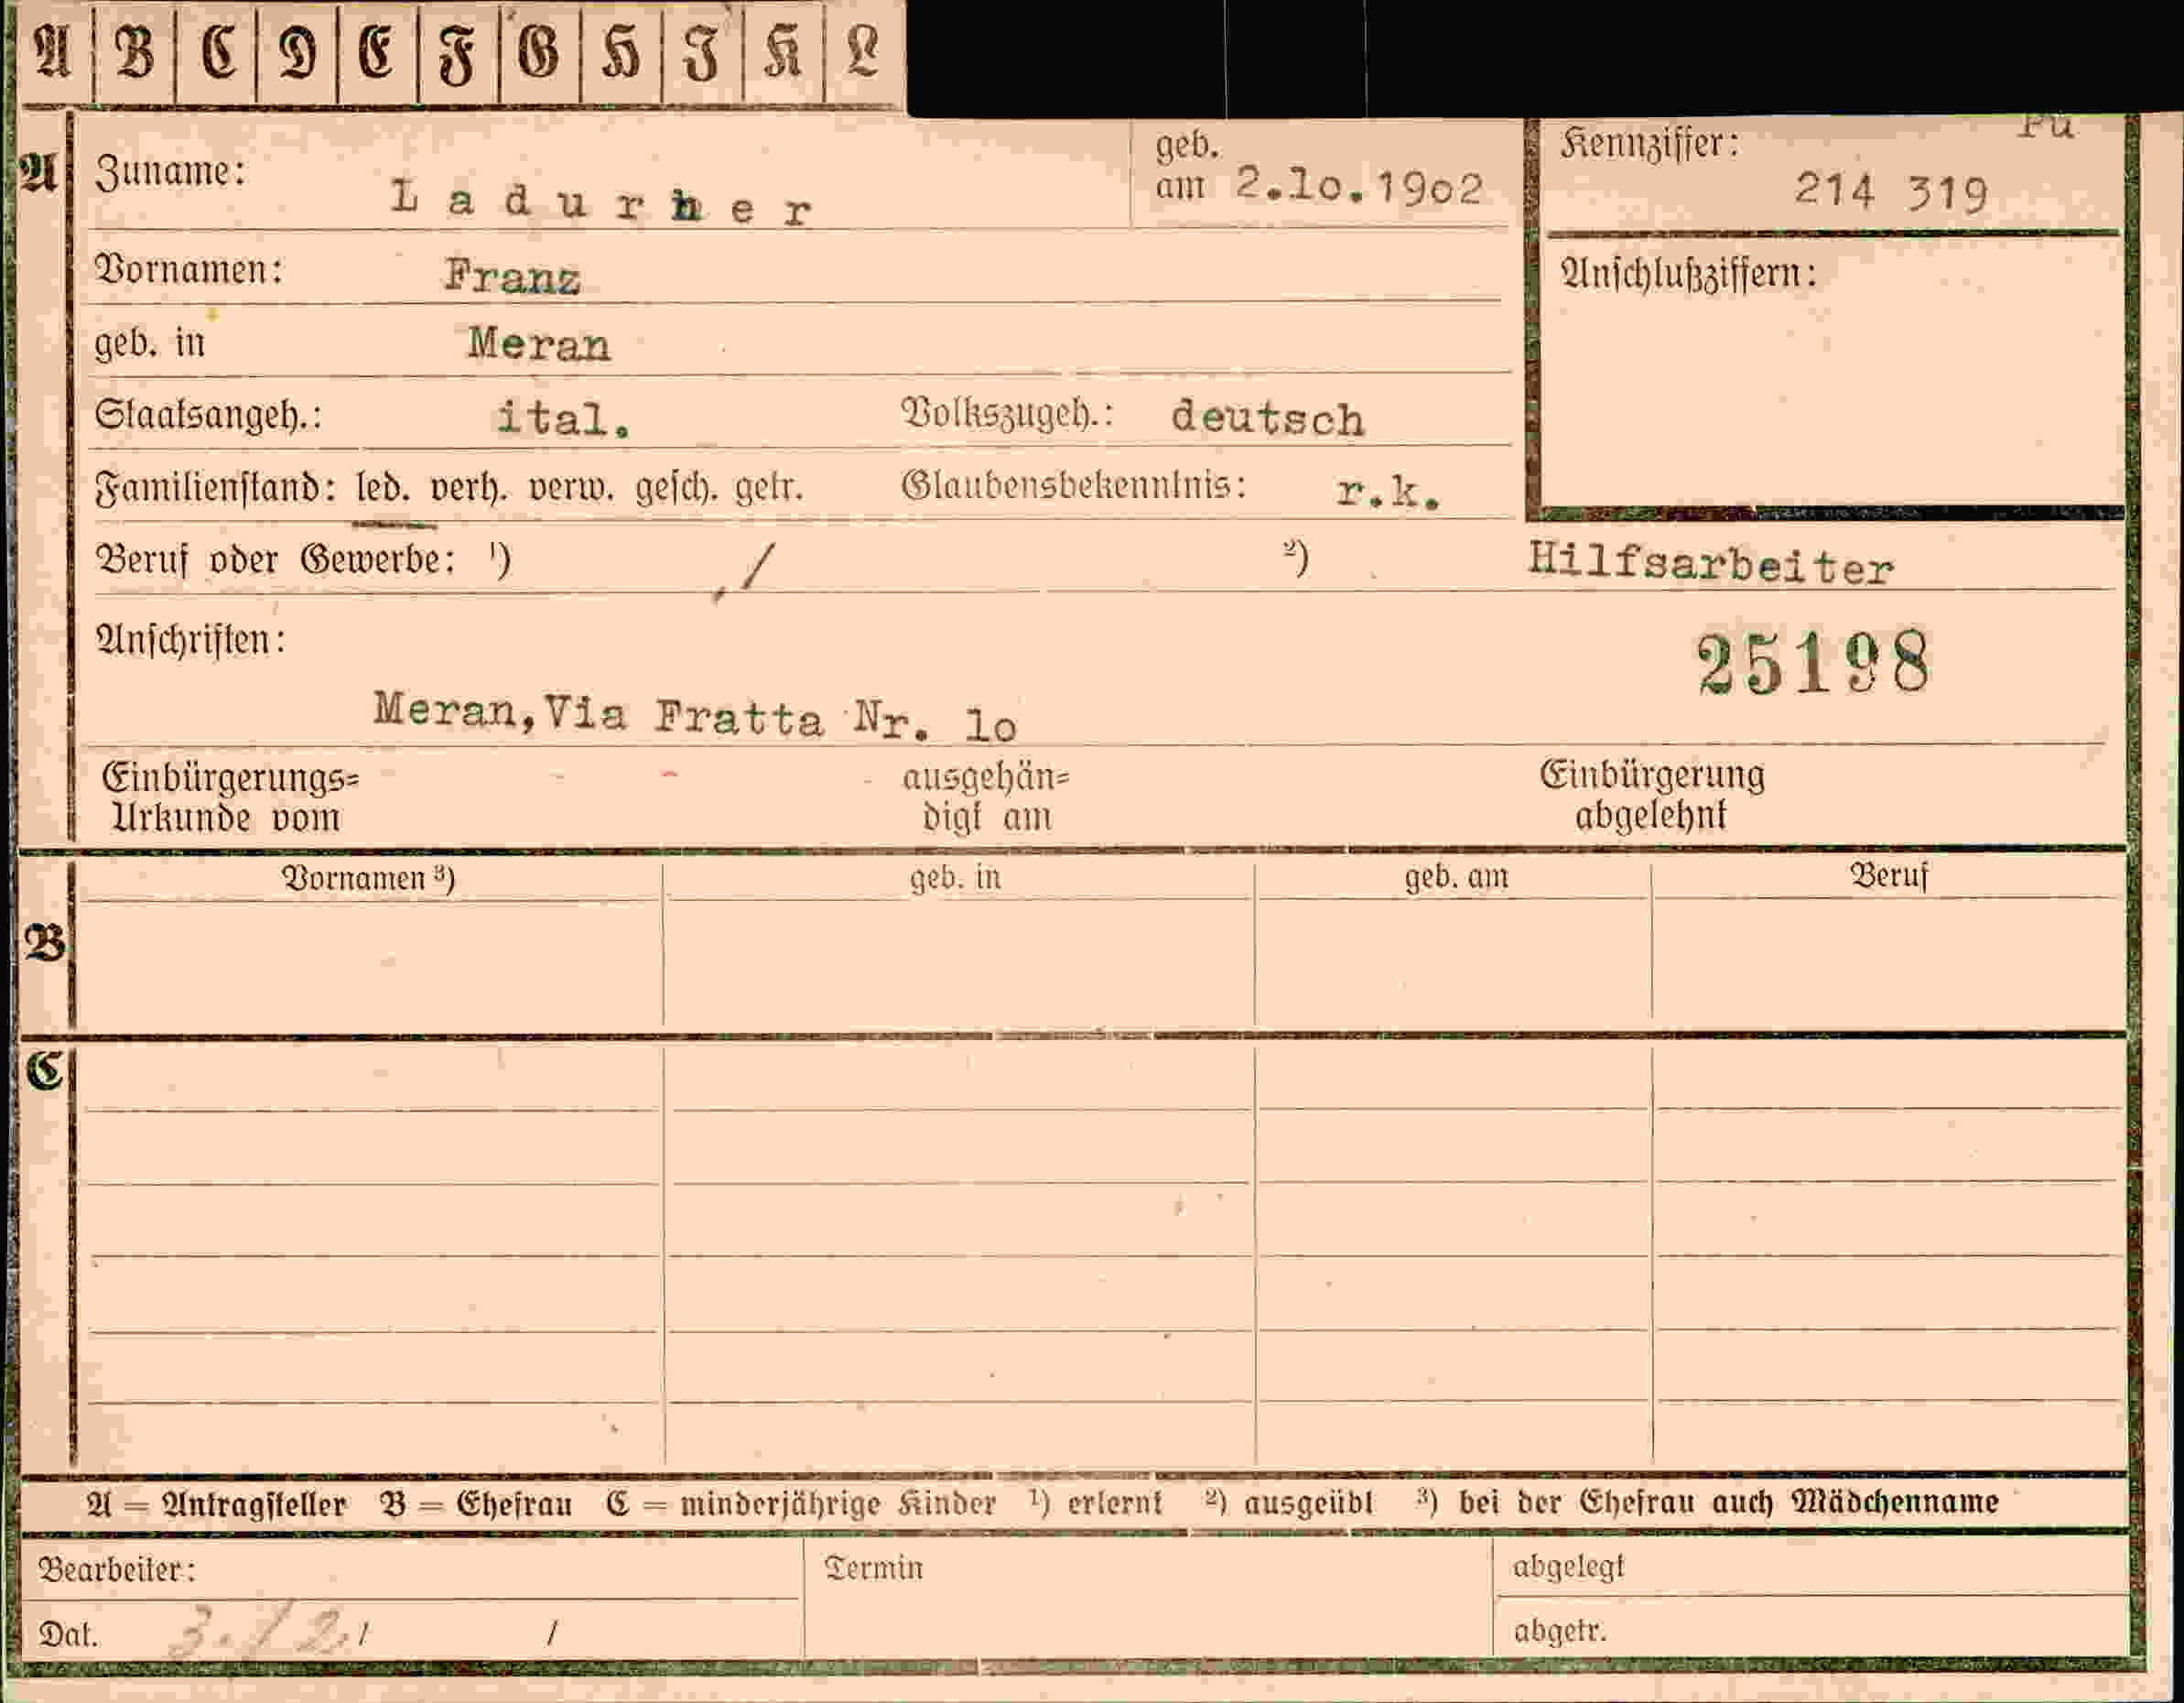Viewport: 2184px width, 1703px height.
Task: Select the 'Termin' label
Action: click(872, 1568)
